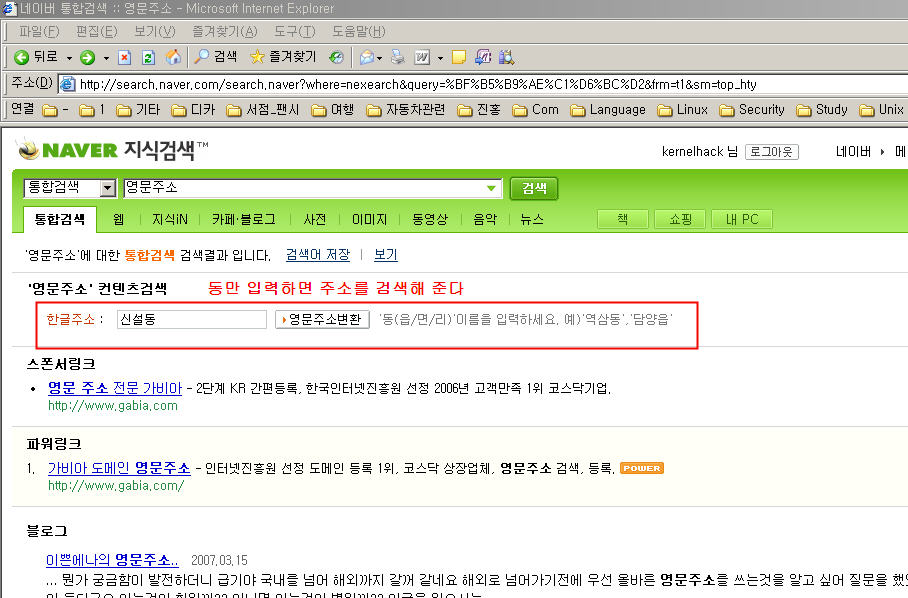This screenshot has width=908, height=598.
Task: Switch to the 카페·블로그 tab
Action: [x=243, y=219]
